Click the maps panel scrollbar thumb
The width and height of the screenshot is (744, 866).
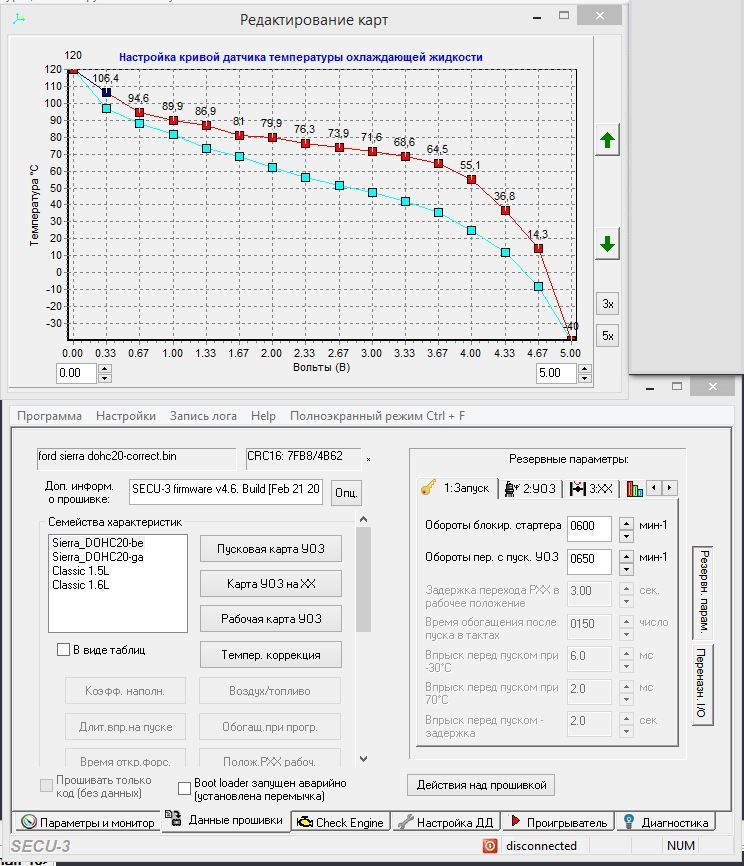pos(363,579)
